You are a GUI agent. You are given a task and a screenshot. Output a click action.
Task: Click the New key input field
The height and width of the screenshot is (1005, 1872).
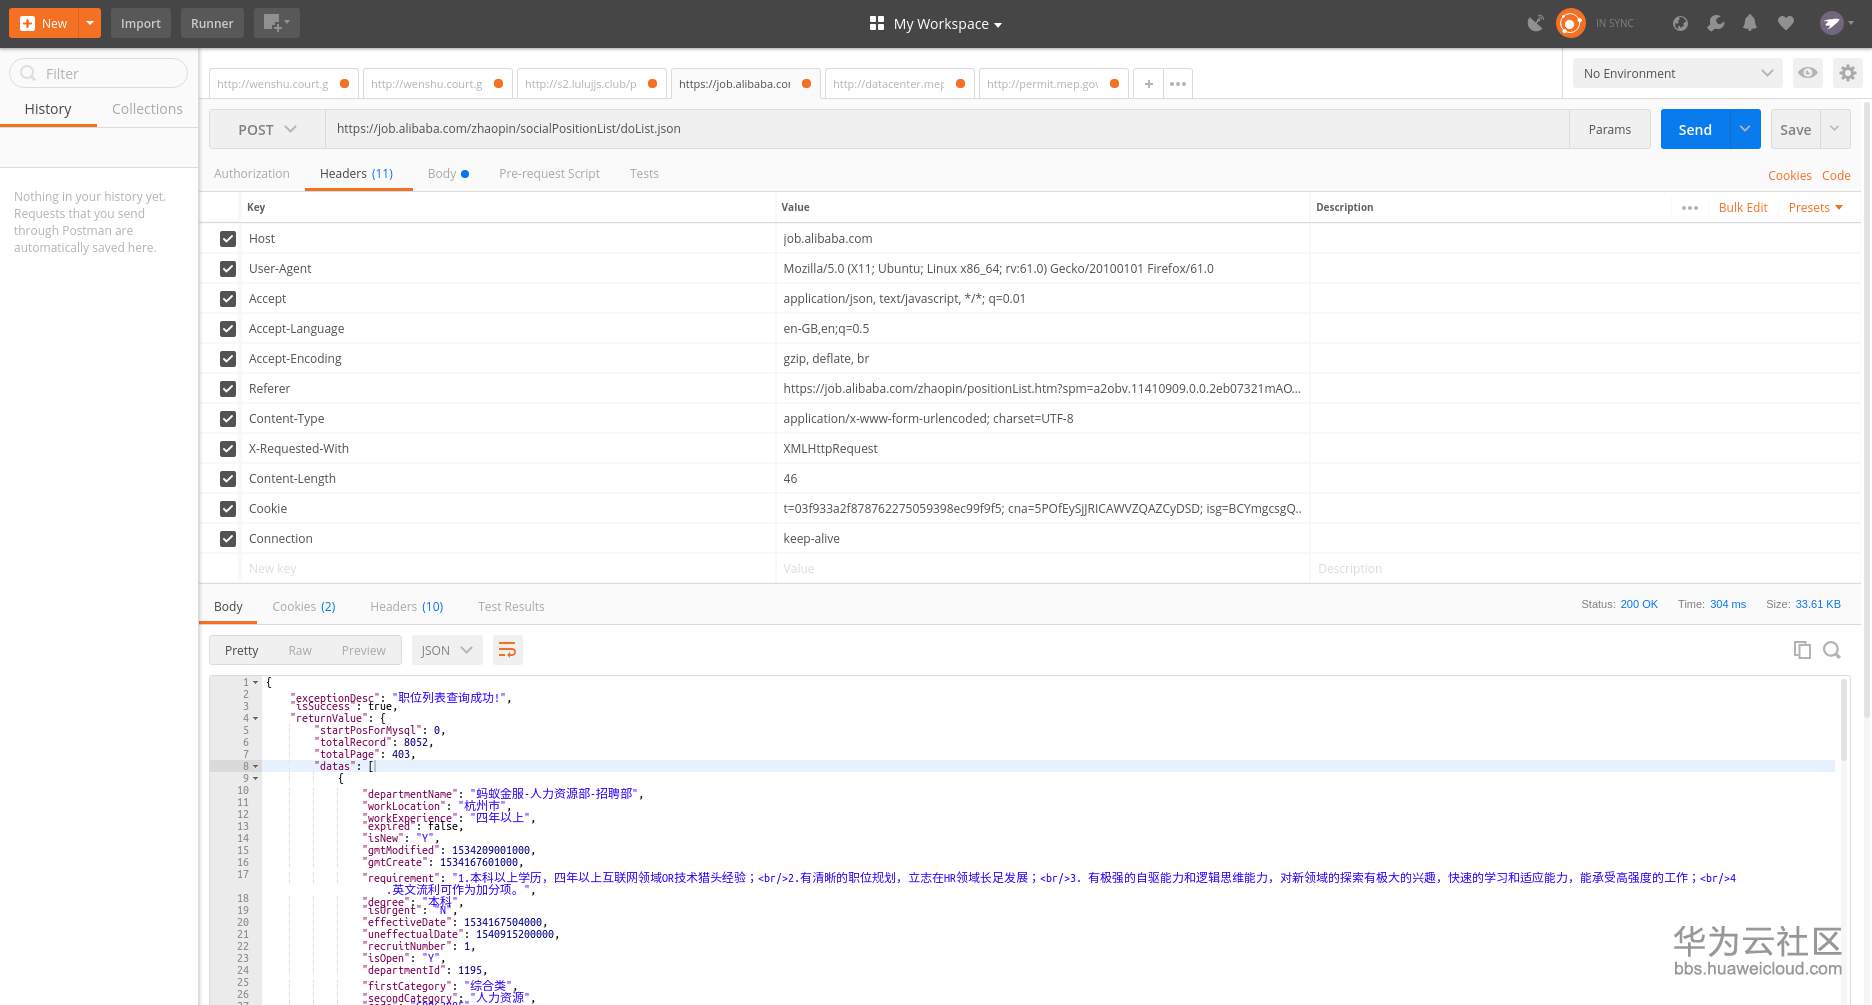pyautogui.click(x=508, y=569)
